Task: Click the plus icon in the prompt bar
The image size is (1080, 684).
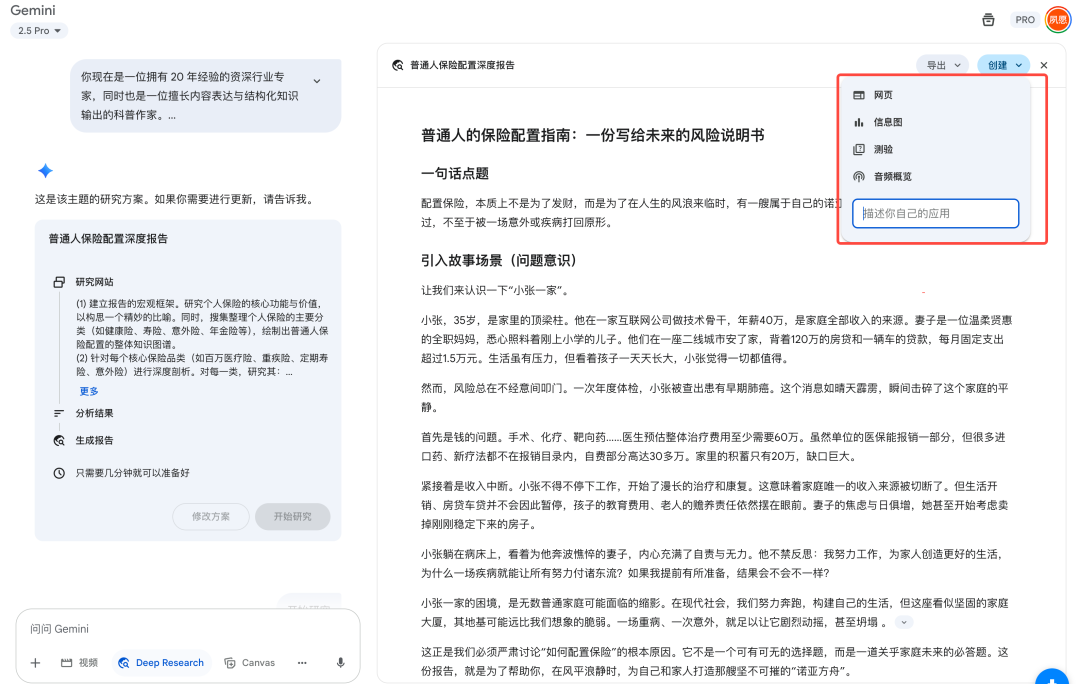Action: click(x=34, y=662)
